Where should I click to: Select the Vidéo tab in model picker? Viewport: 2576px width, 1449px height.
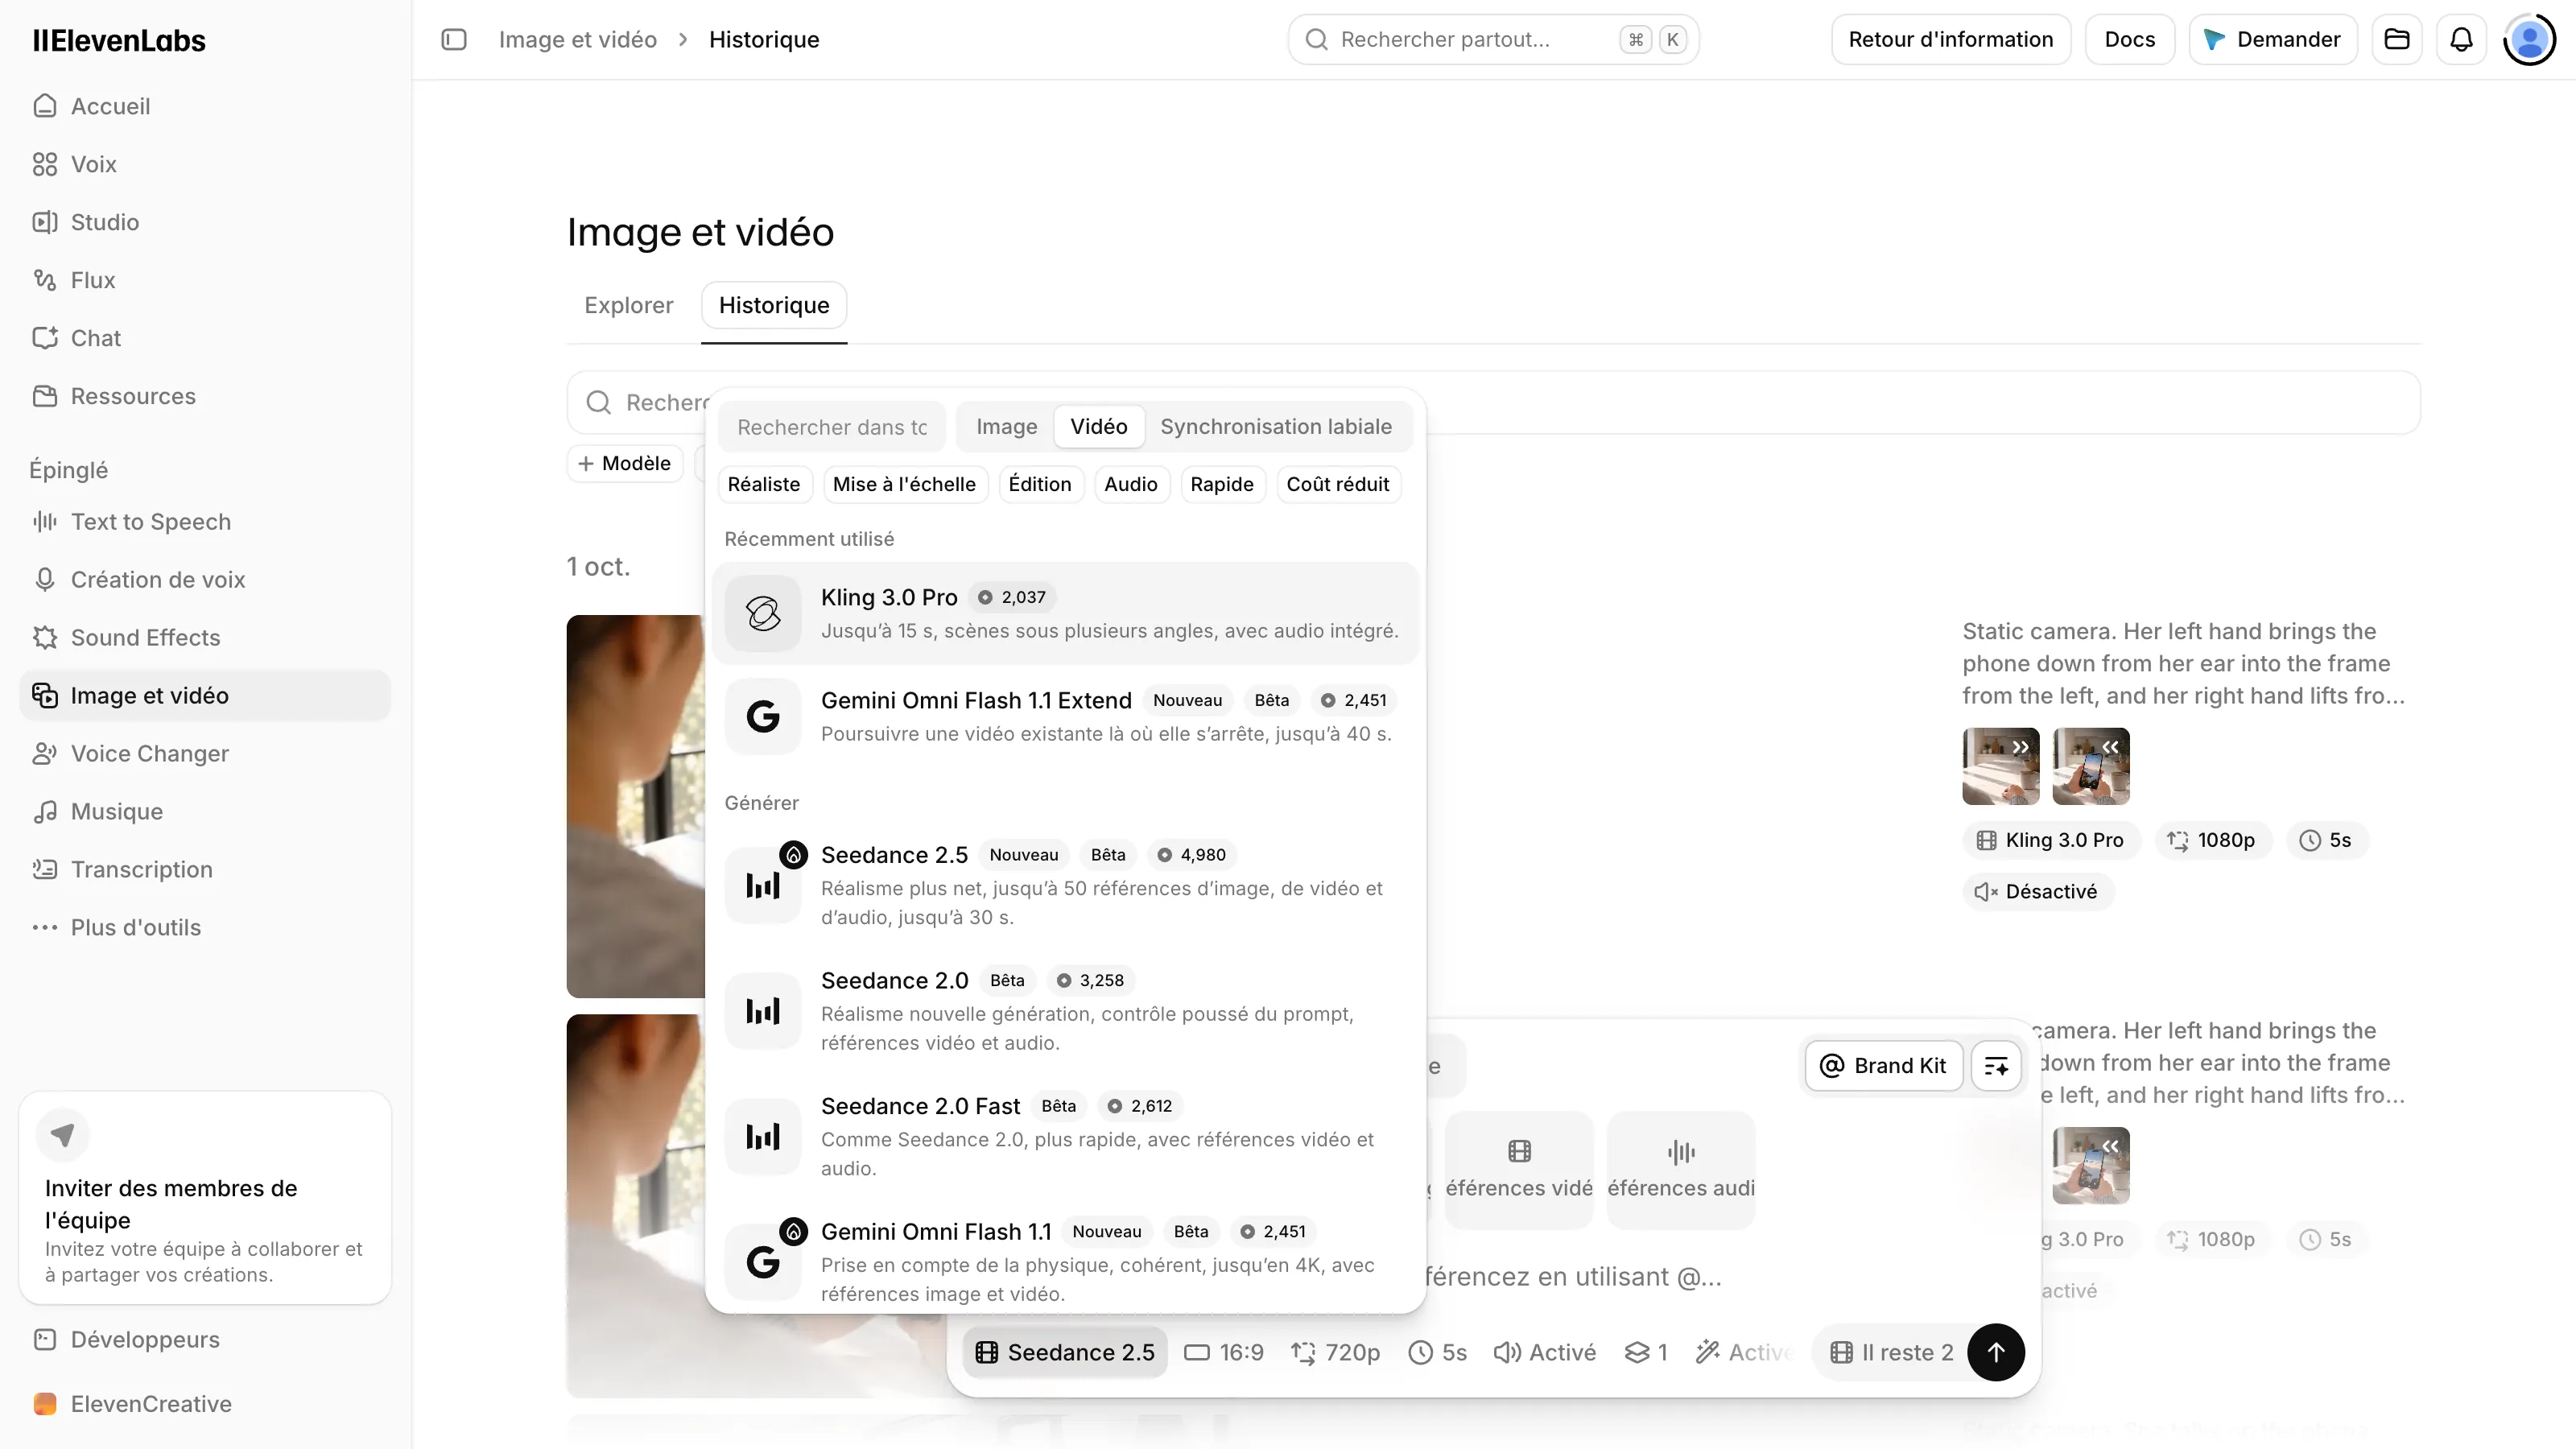[x=1099, y=427]
